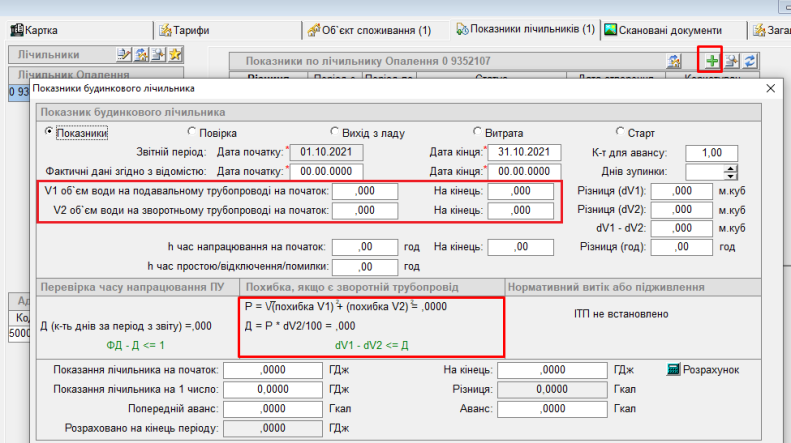
Task: Click the refresh arrows icon in readings toolbar
Action: pyautogui.click(x=749, y=62)
